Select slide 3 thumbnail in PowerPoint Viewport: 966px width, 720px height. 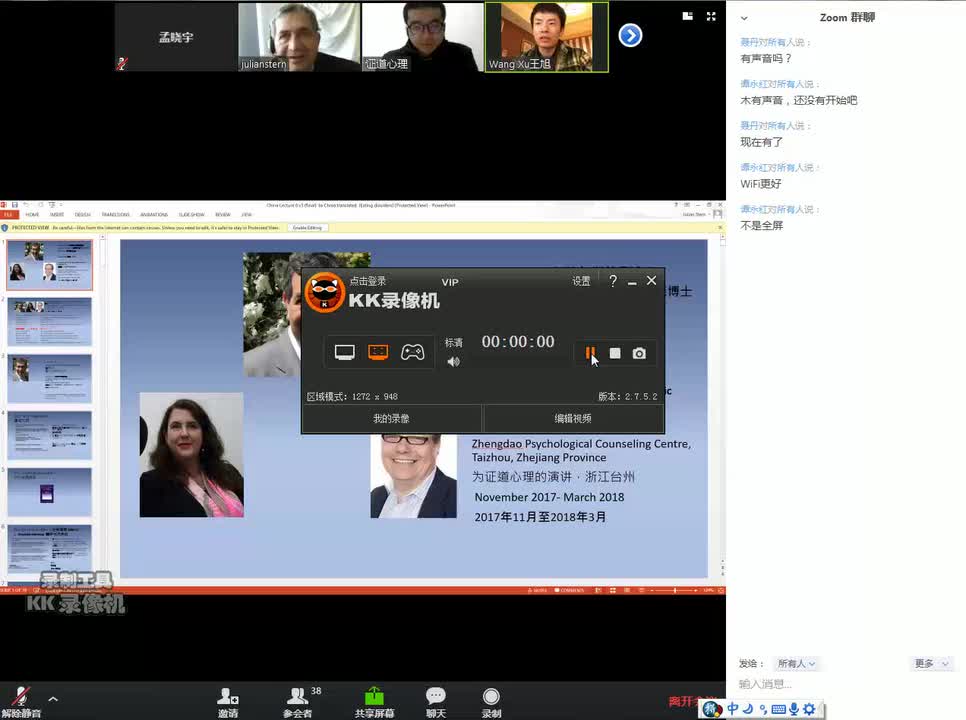click(x=49, y=378)
